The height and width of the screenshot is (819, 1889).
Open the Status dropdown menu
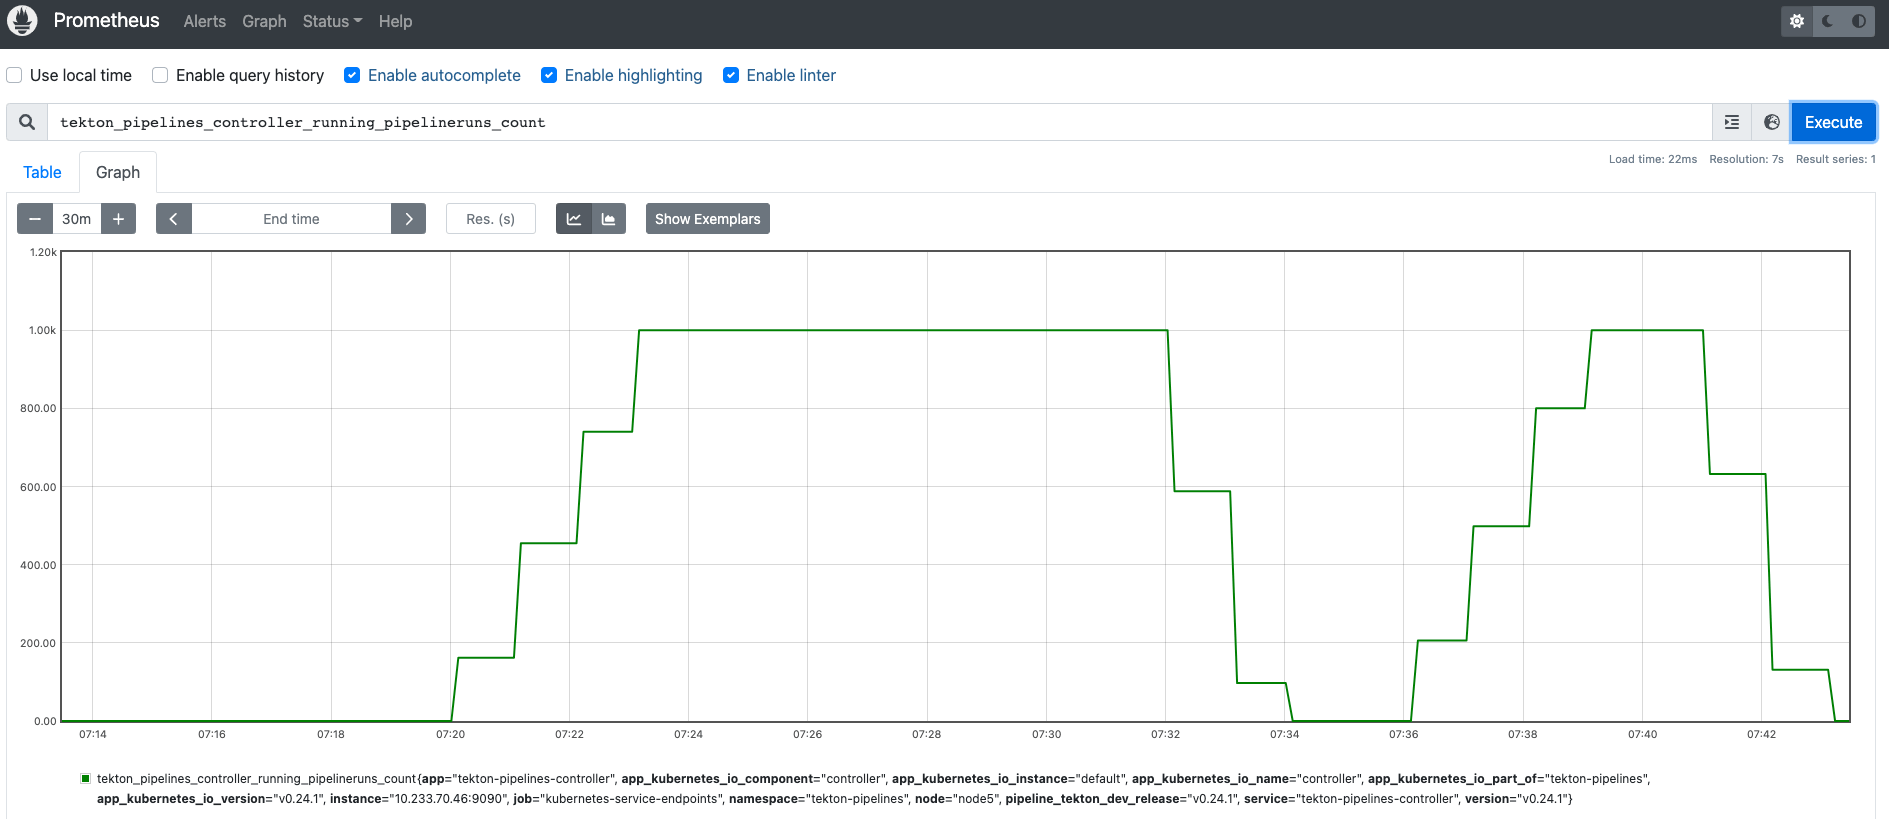click(x=332, y=21)
